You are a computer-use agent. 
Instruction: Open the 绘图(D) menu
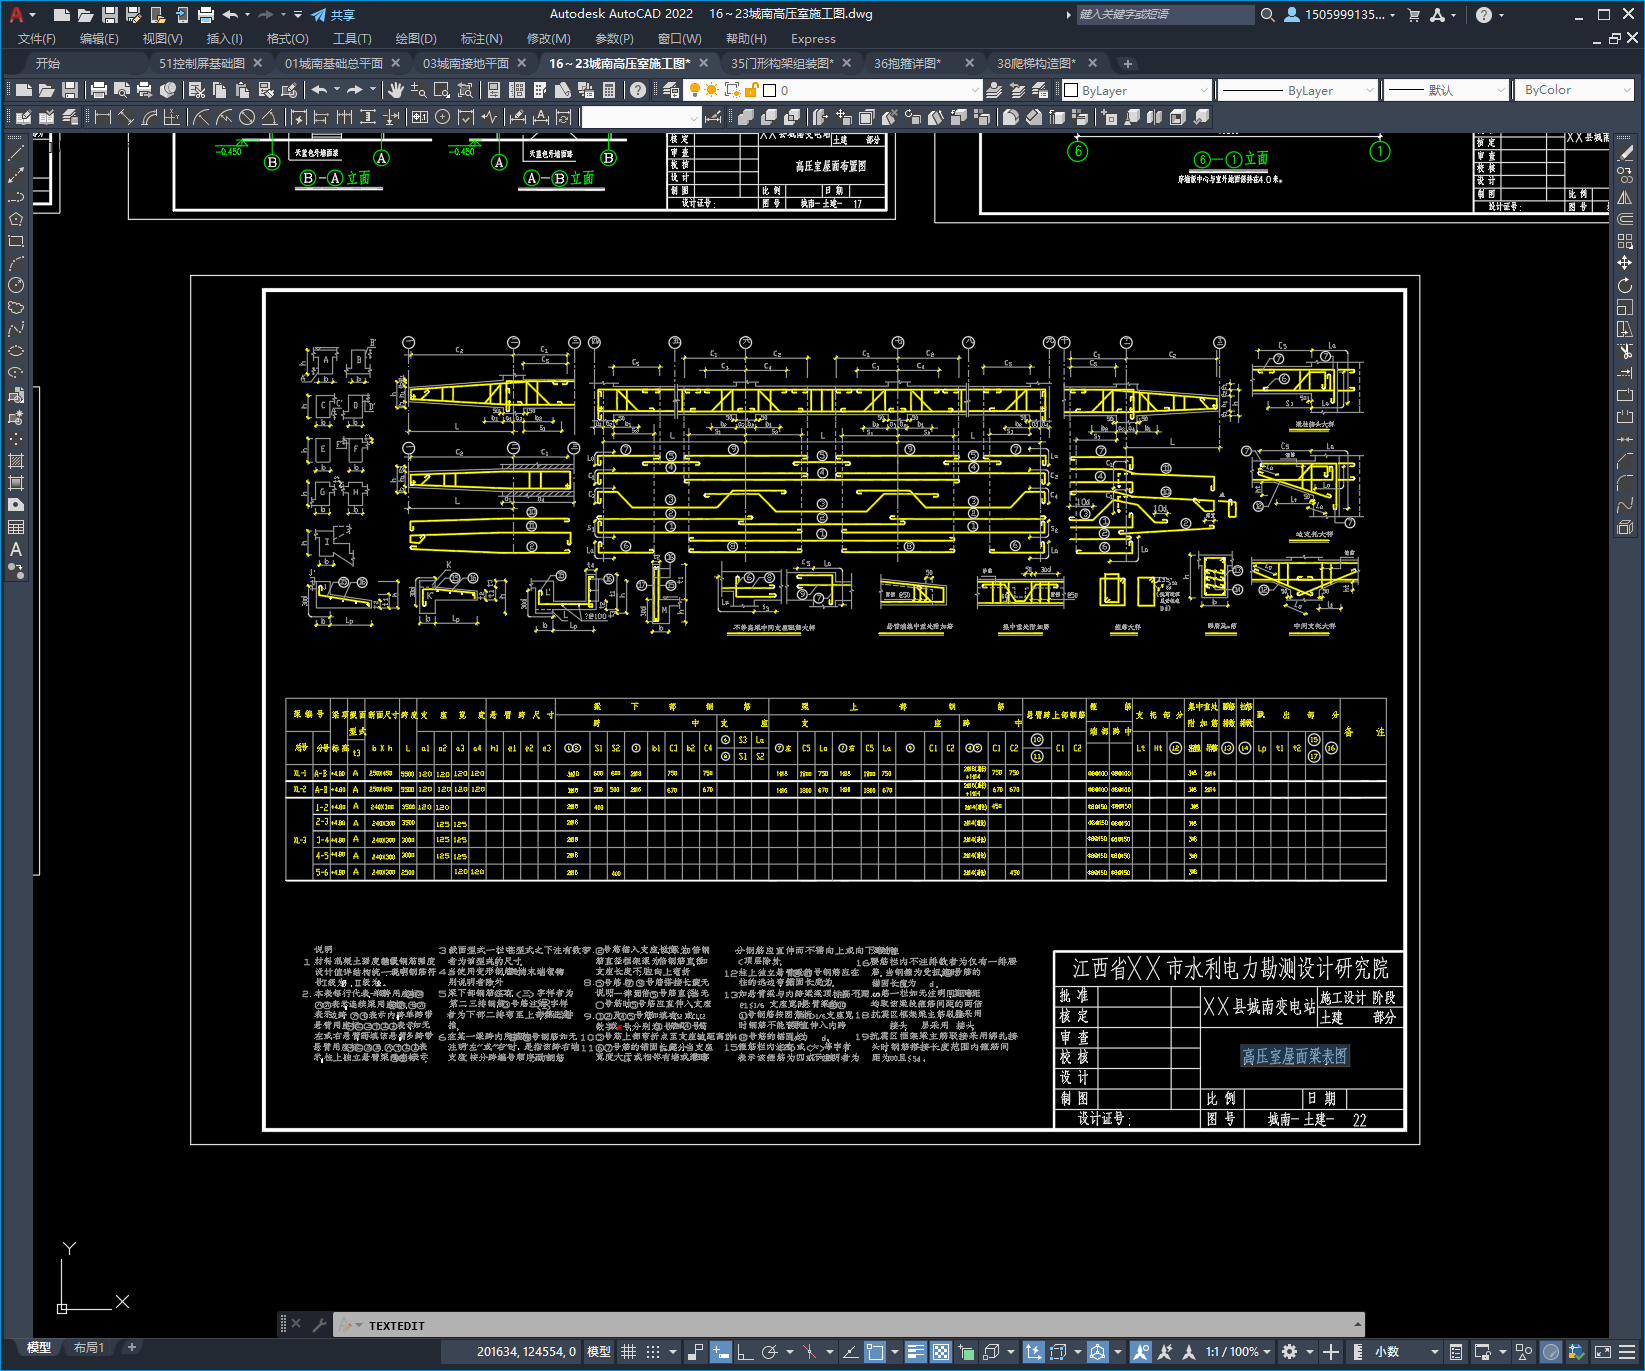416,39
